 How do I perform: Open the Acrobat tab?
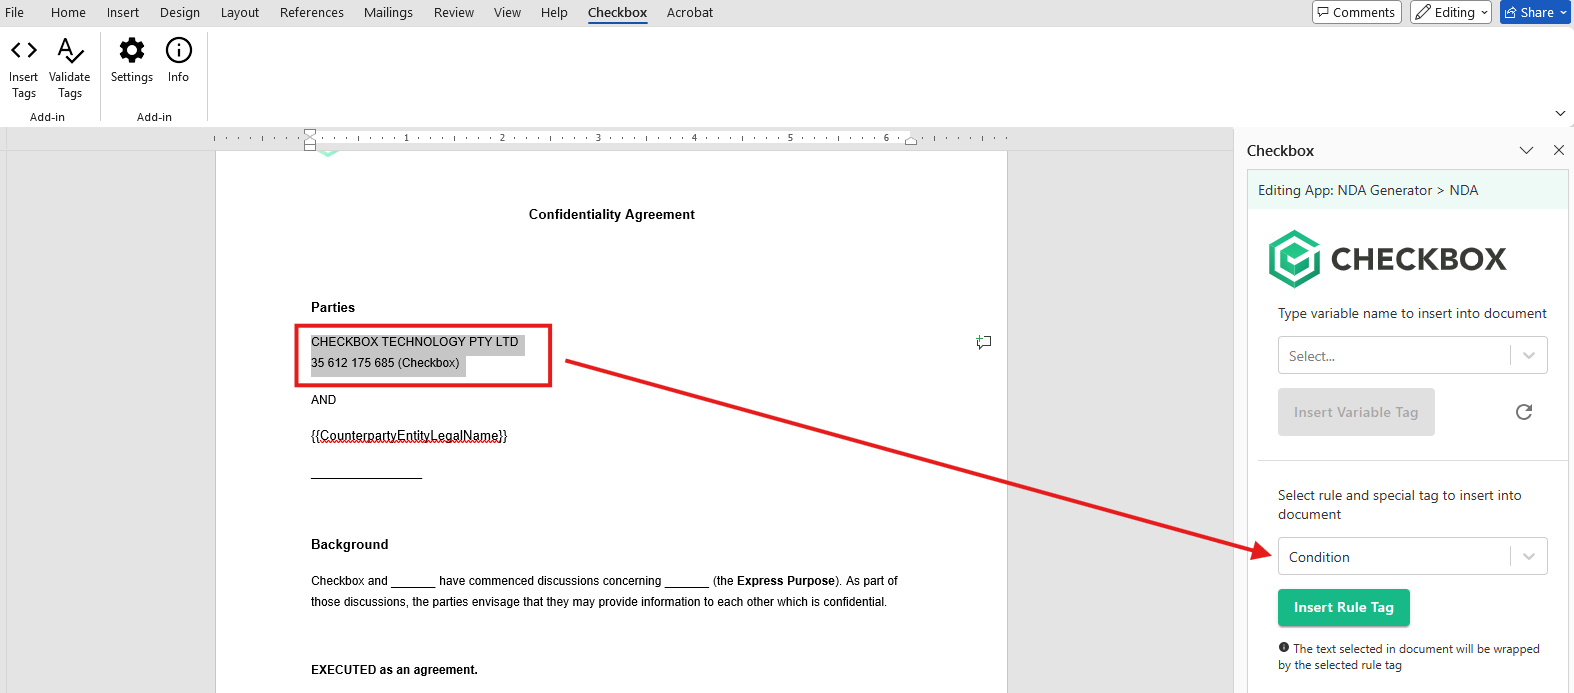(x=690, y=12)
